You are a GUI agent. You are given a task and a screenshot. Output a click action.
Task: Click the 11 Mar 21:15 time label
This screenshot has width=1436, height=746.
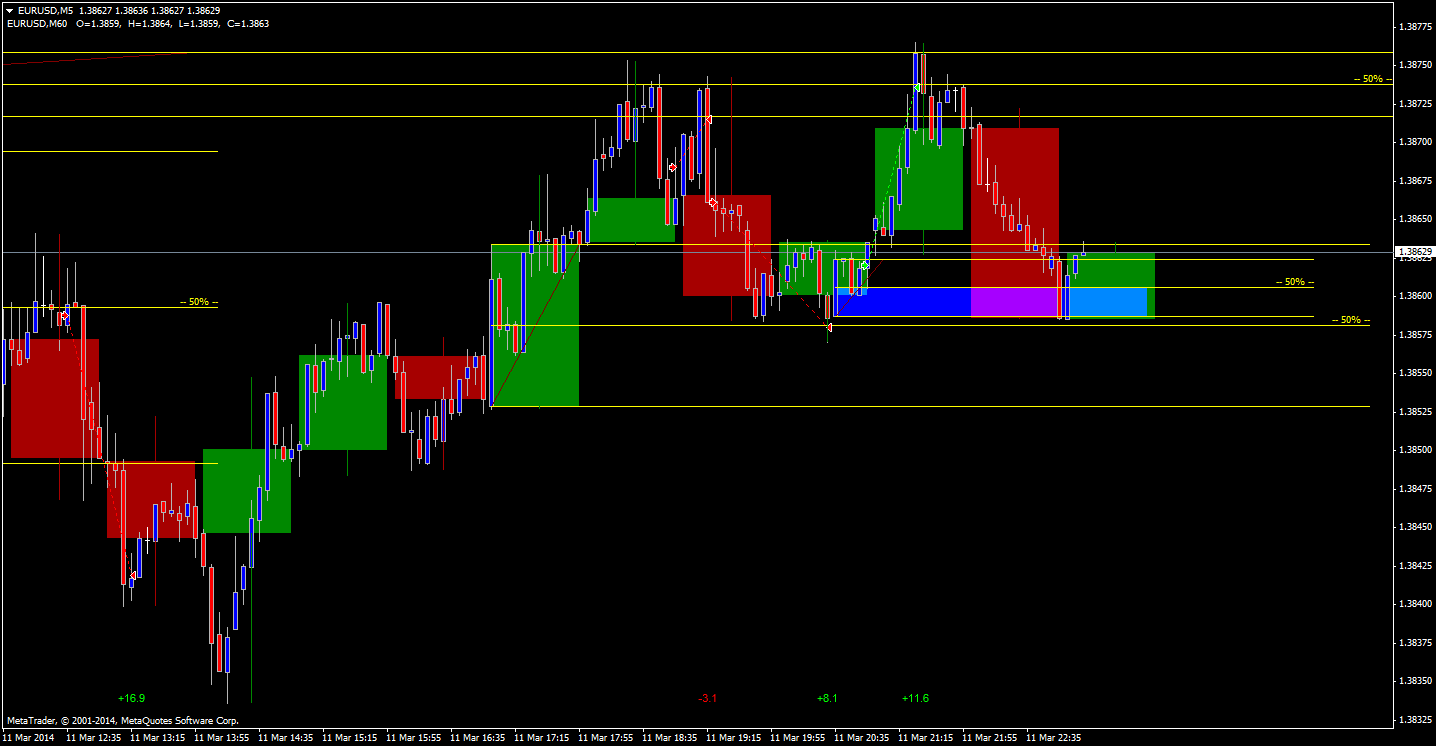tap(925, 738)
